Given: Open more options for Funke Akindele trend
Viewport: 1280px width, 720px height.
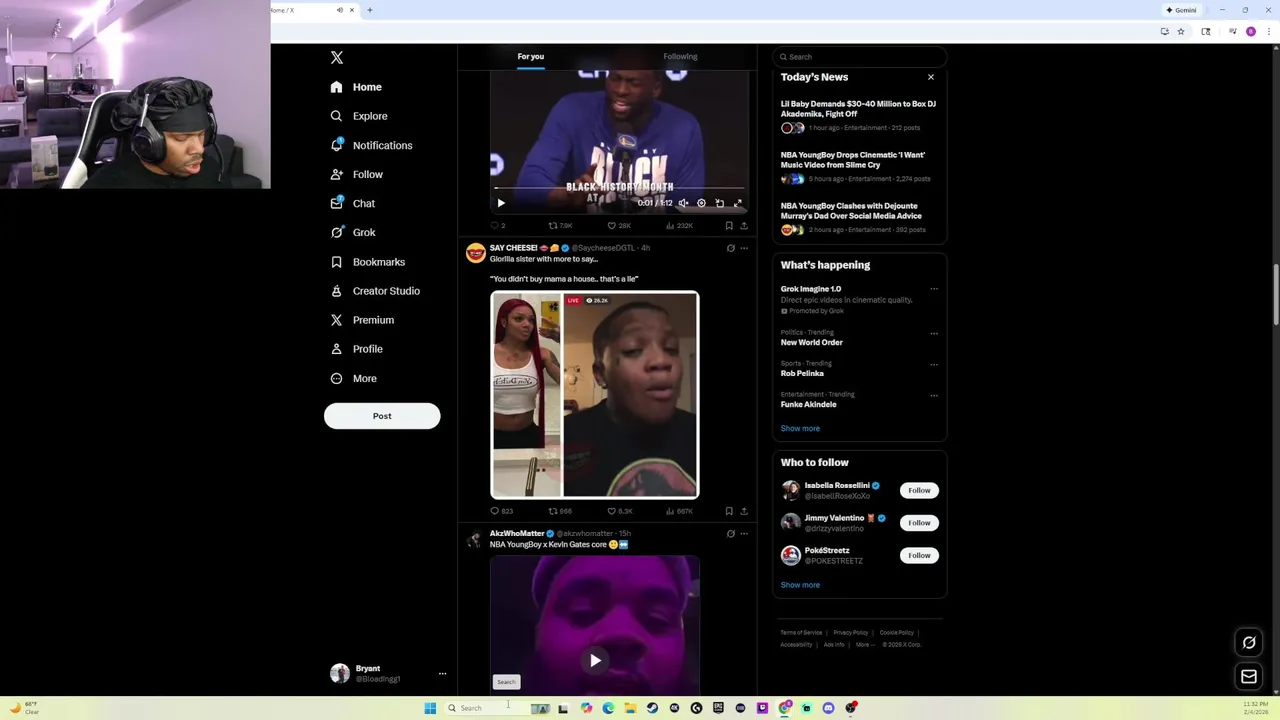Looking at the screenshot, I should [934, 395].
